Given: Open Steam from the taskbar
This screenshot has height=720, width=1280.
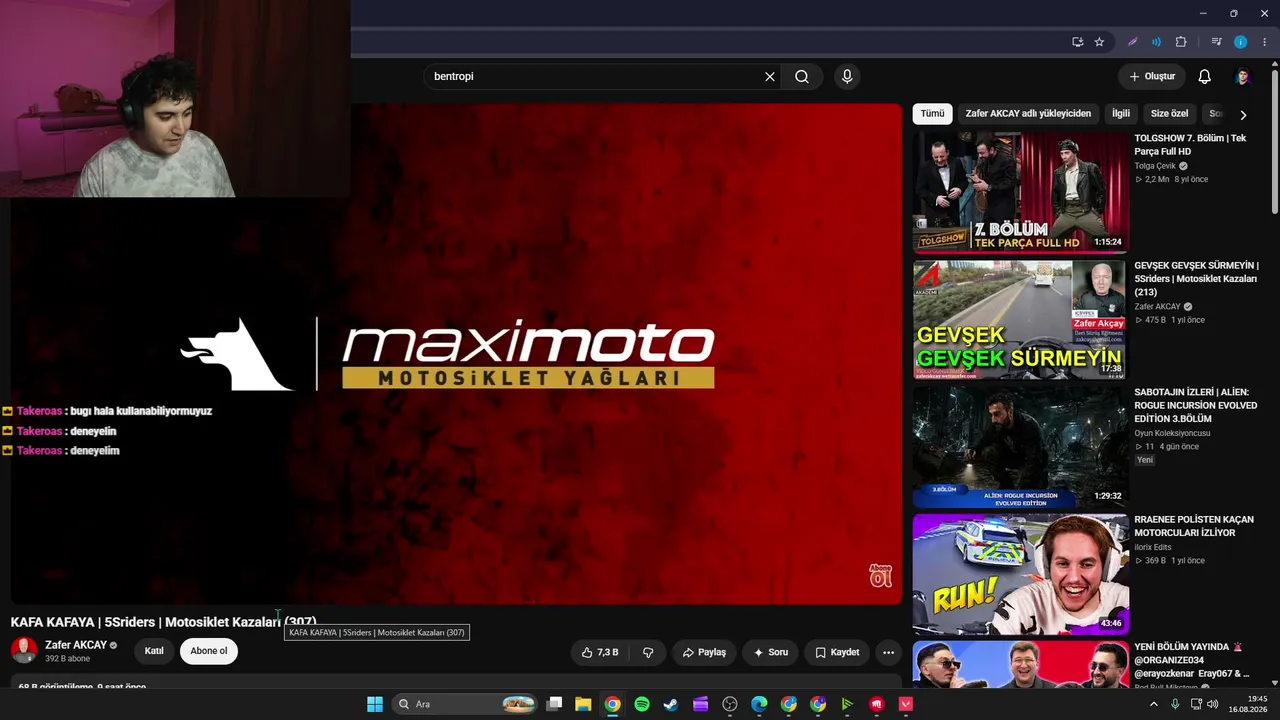Looking at the screenshot, I should 671,704.
